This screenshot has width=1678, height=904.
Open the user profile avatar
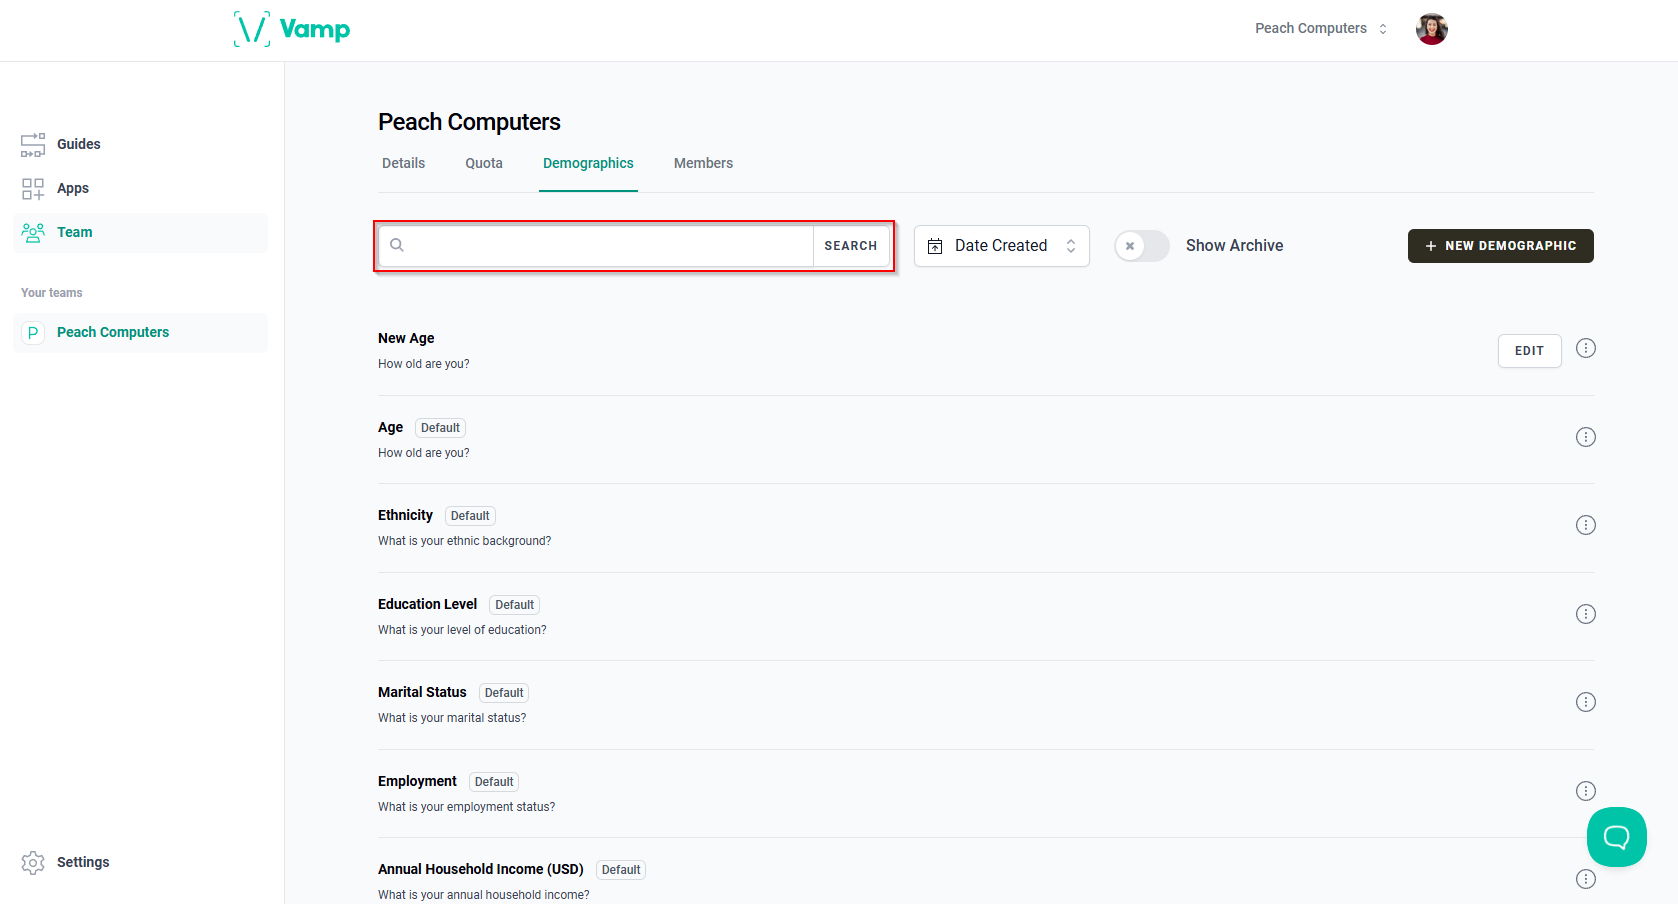(1432, 29)
